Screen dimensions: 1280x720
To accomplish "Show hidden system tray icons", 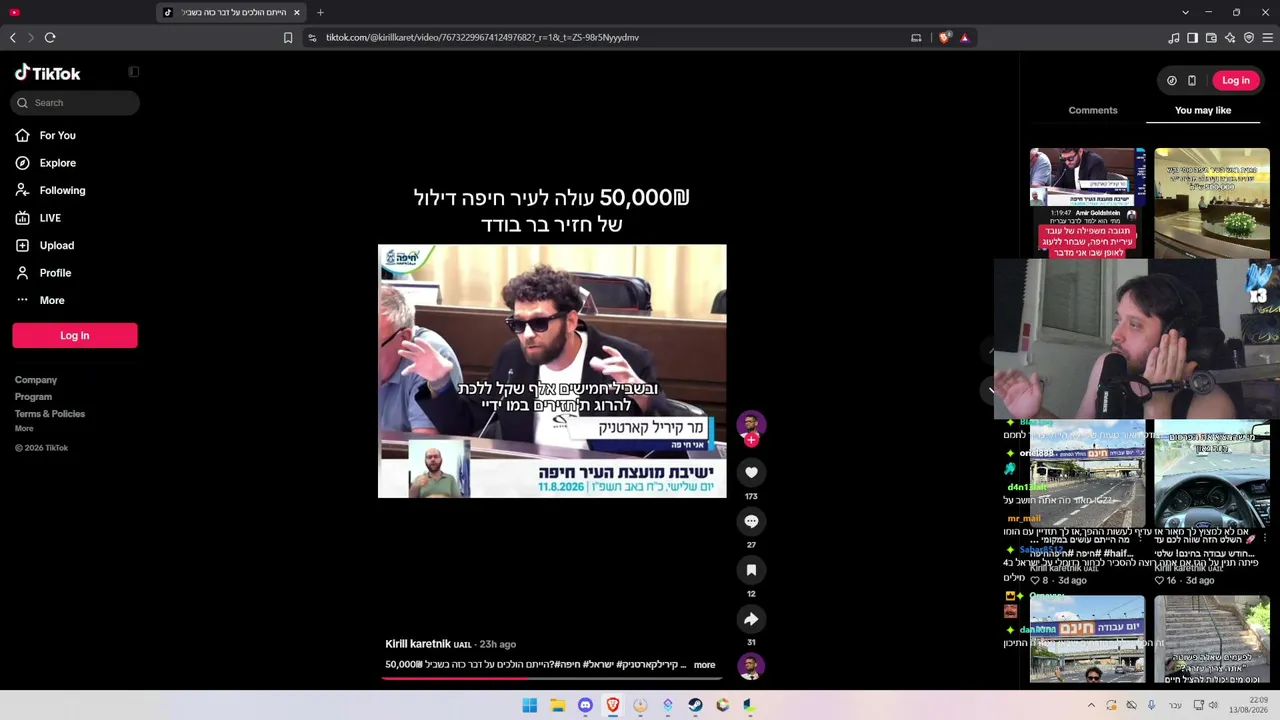I will click(x=1091, y=705).
